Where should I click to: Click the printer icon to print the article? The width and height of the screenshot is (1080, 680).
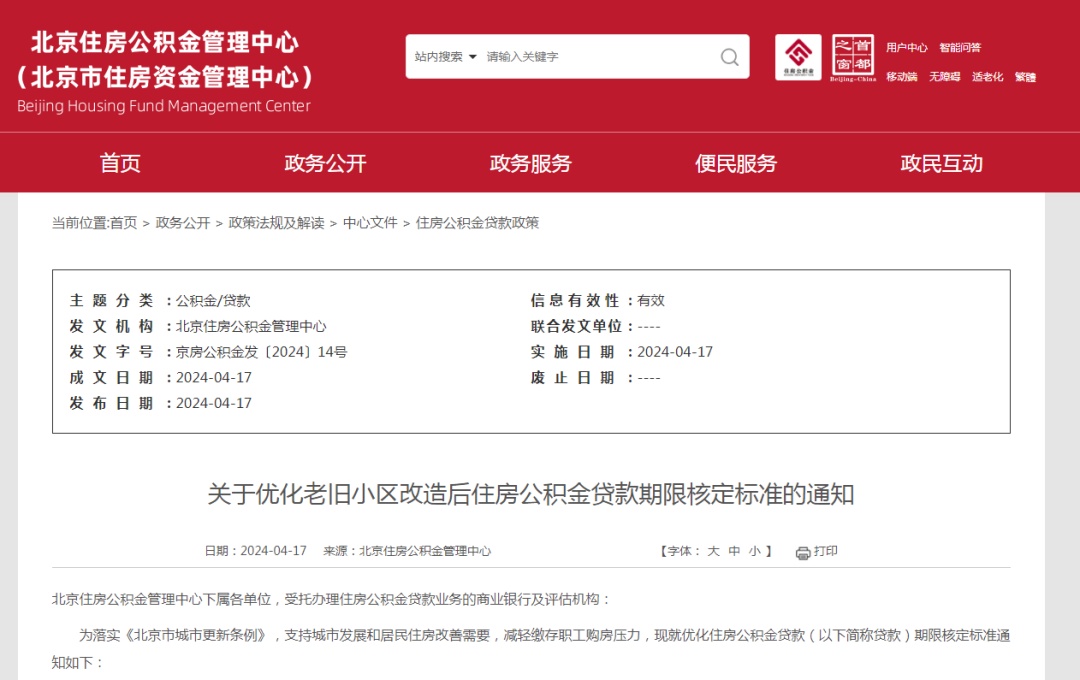pos(801,551)
